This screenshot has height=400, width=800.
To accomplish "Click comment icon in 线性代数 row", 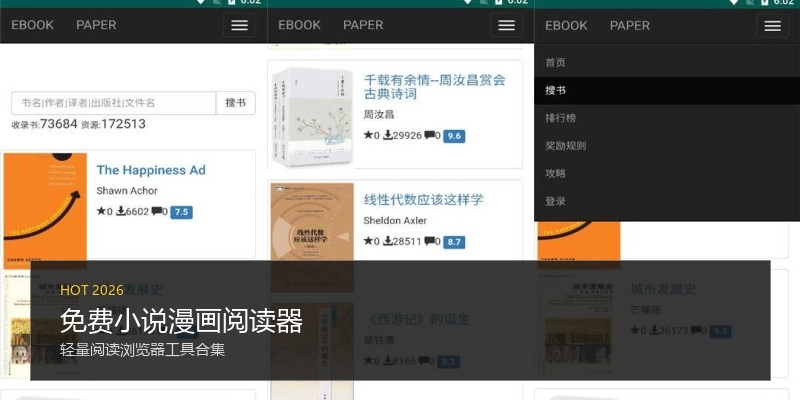I will (x=430, y=241).
